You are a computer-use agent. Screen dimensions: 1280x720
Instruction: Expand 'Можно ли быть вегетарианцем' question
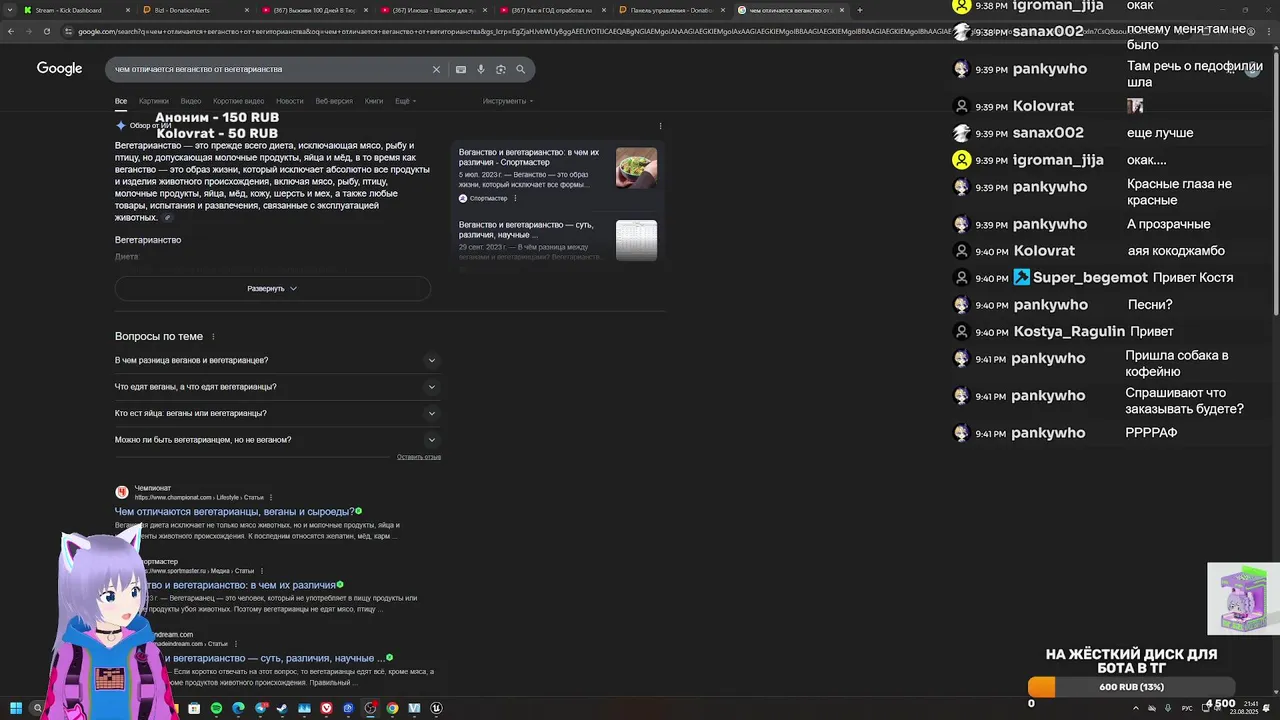276,440
